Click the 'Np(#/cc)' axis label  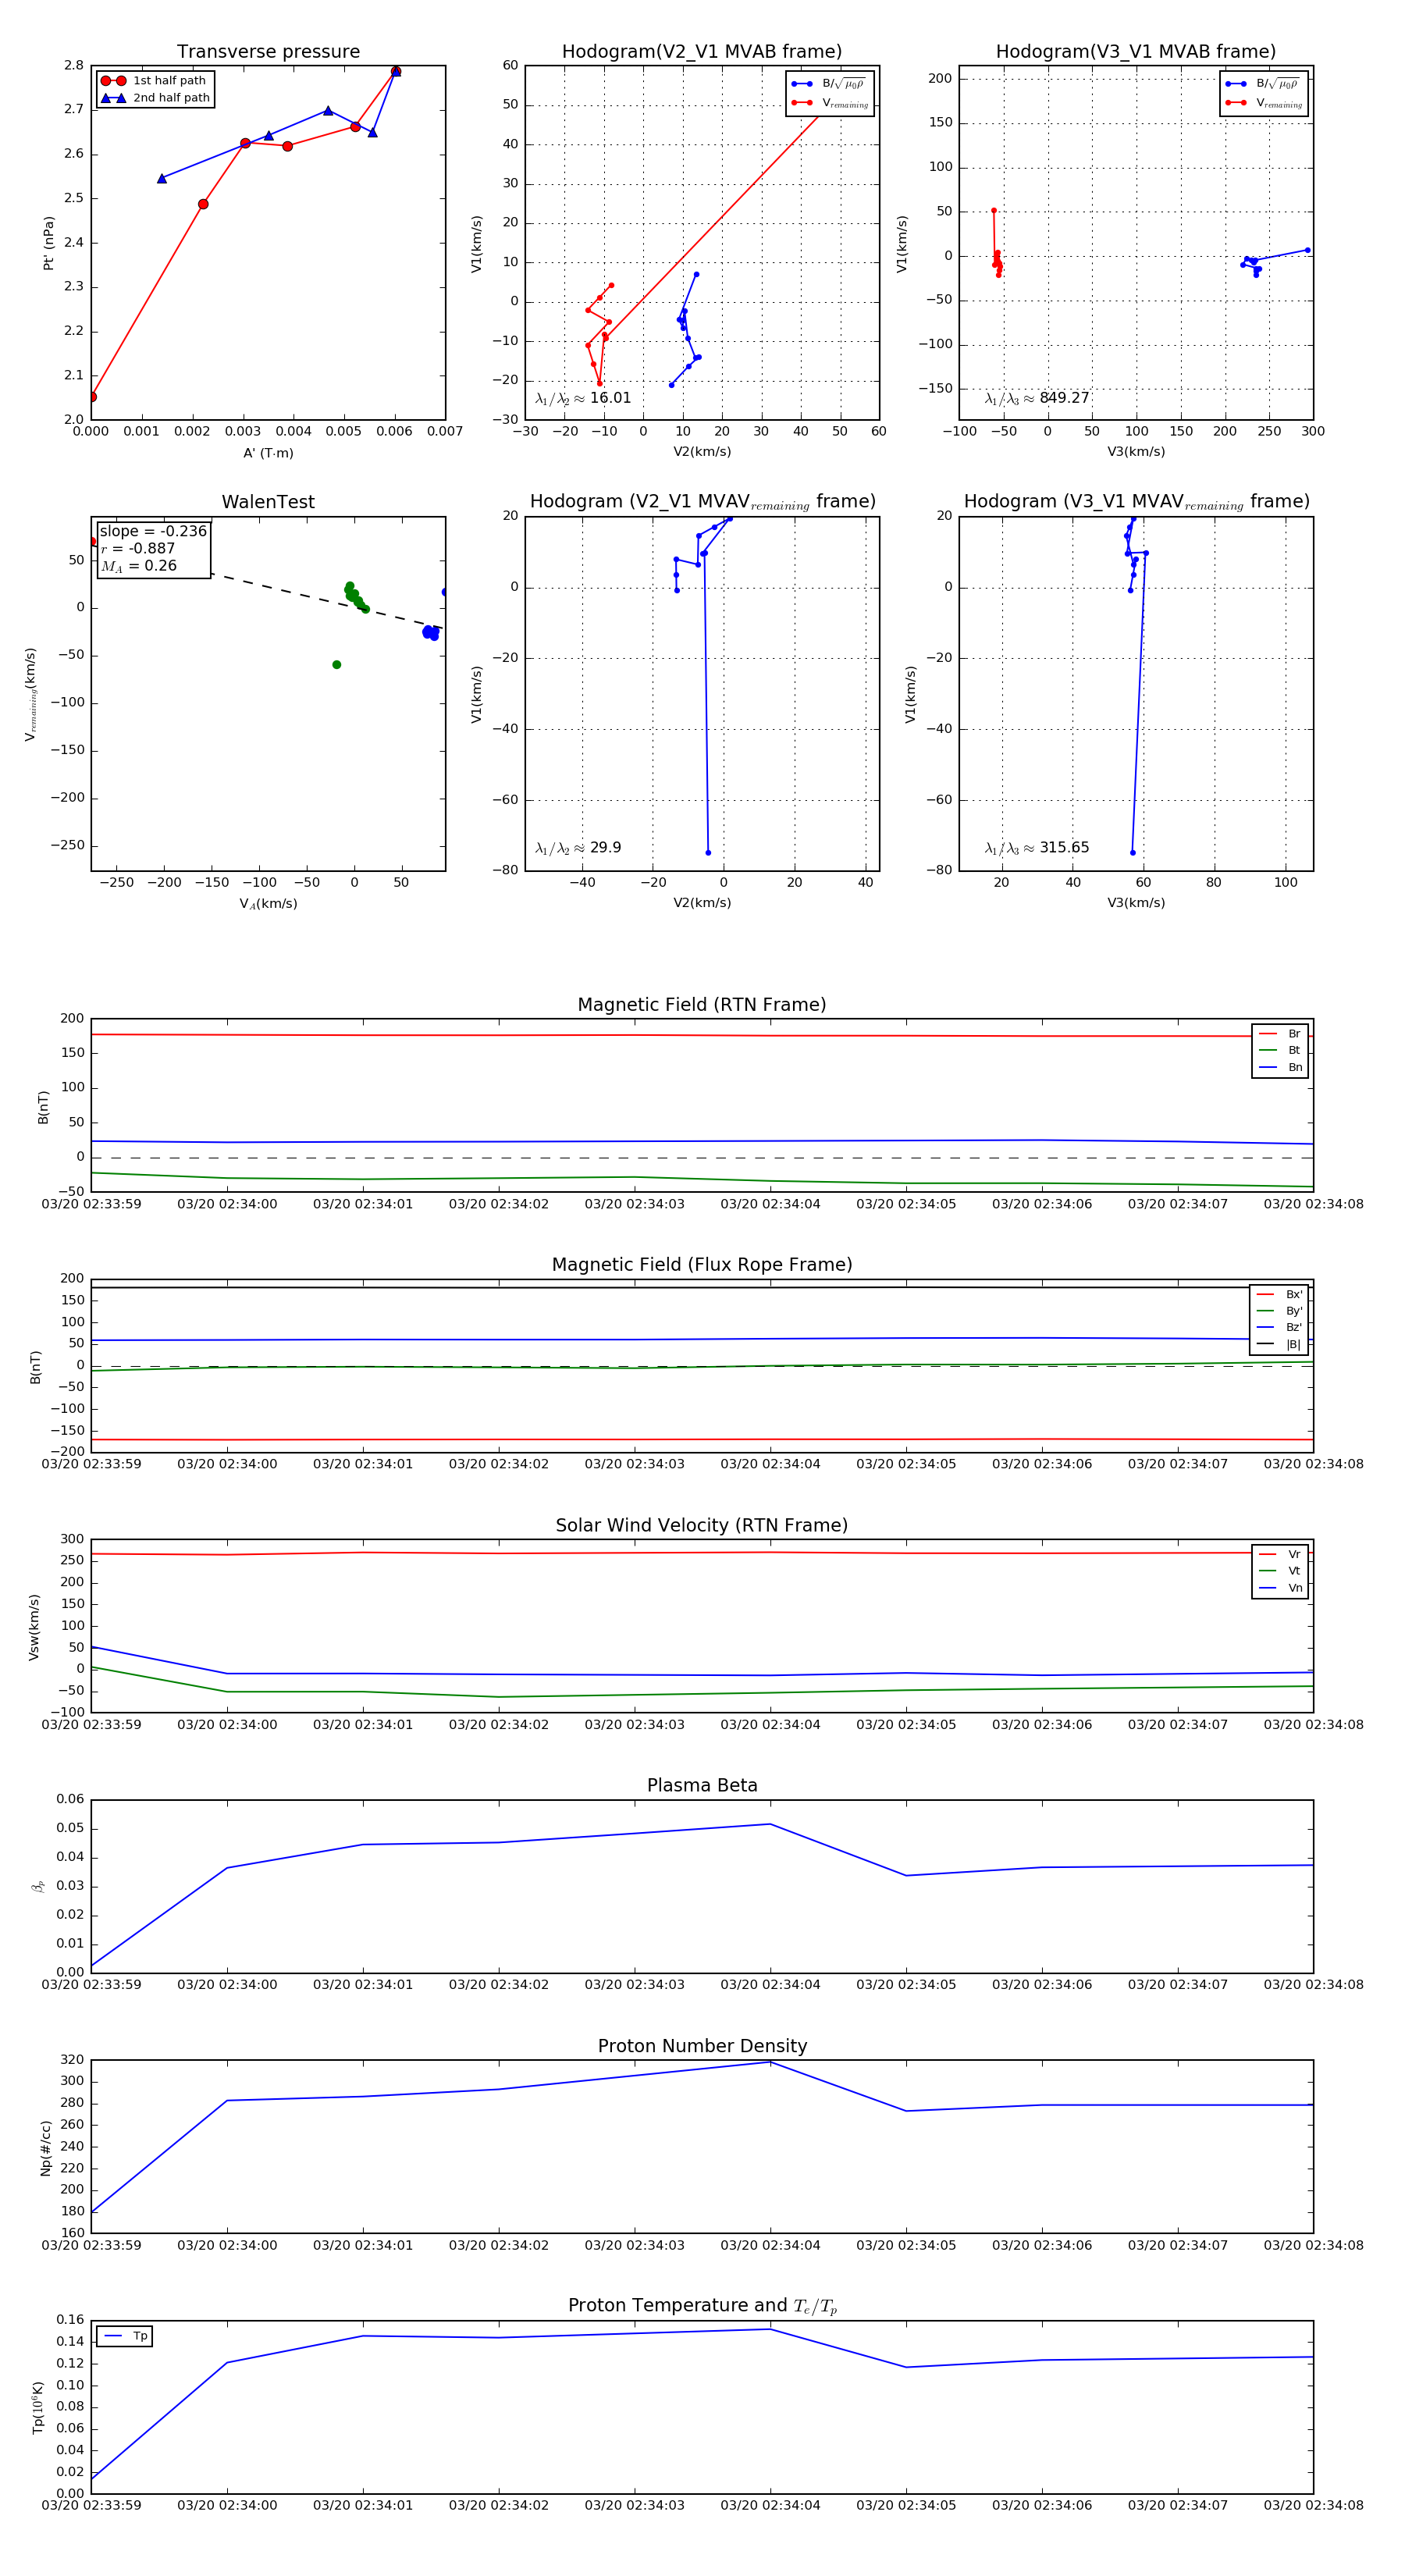45,2147
